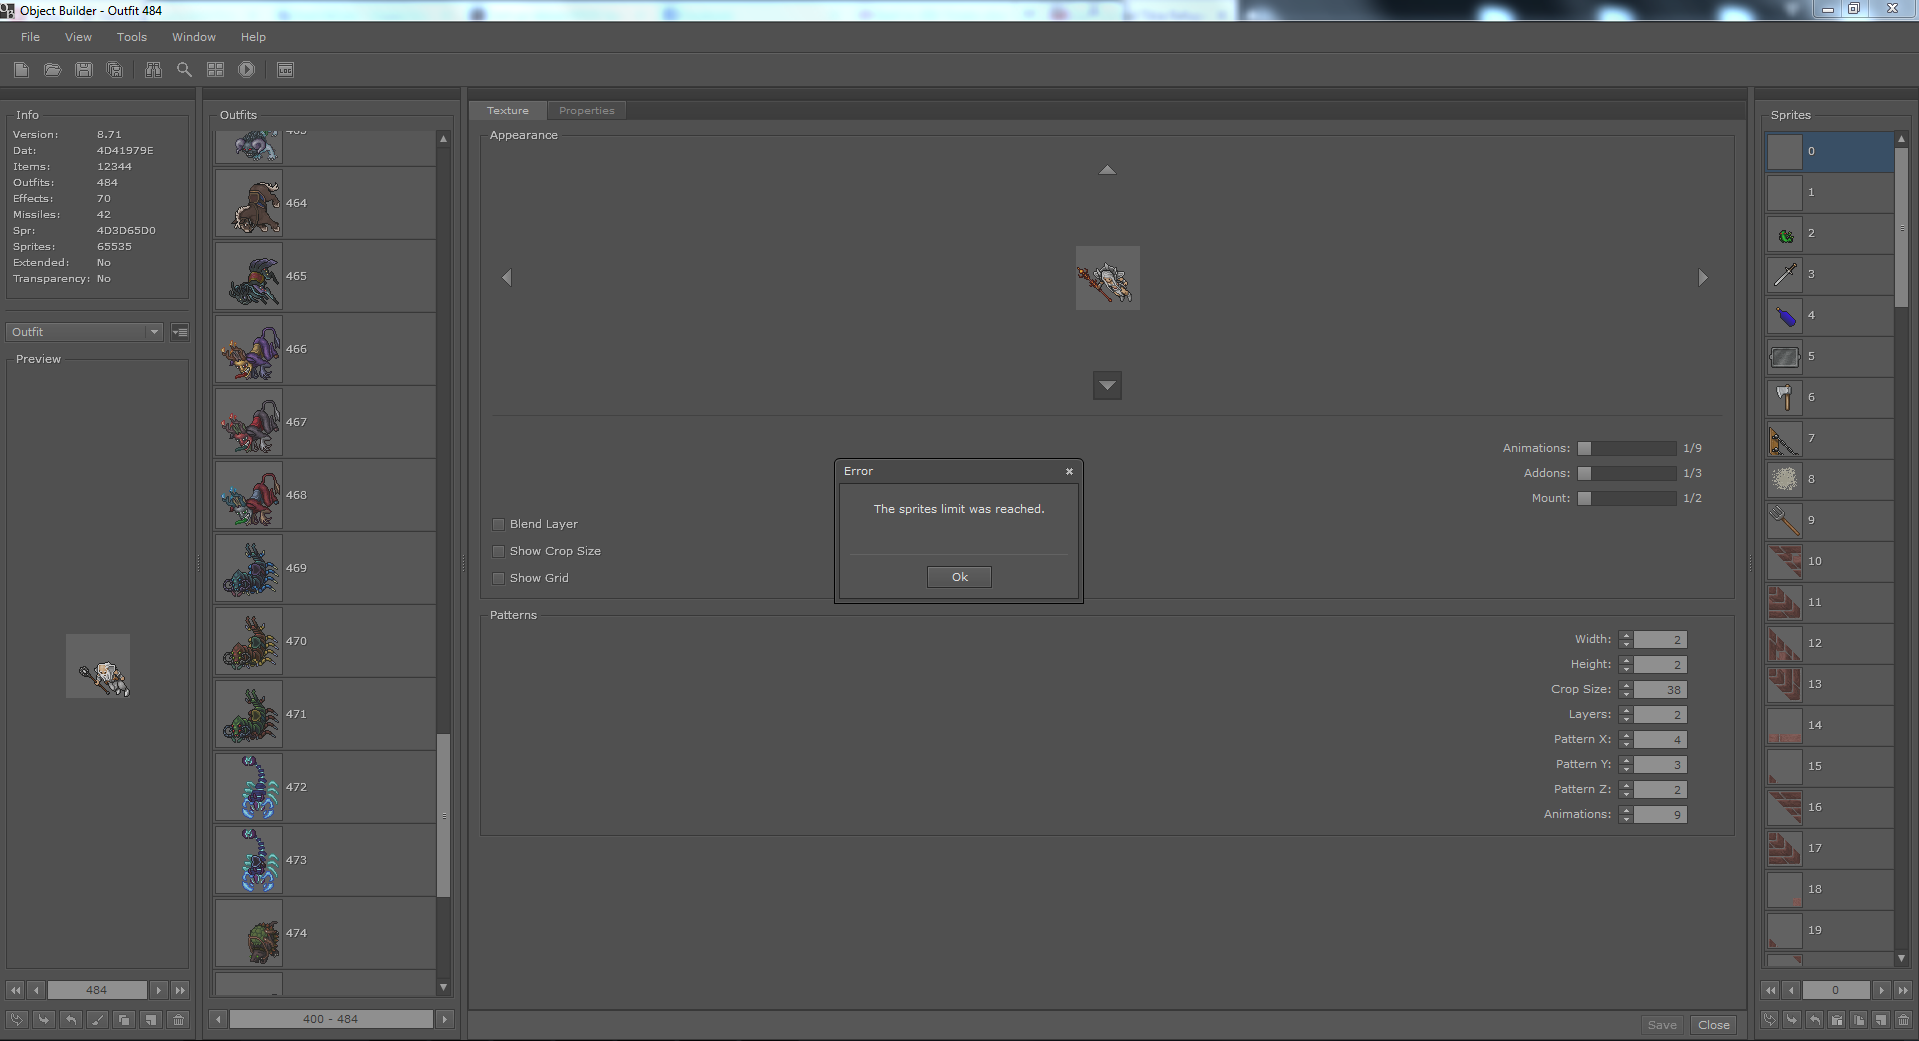Open the Outfit category dropdown

click(x=85, y=332)
